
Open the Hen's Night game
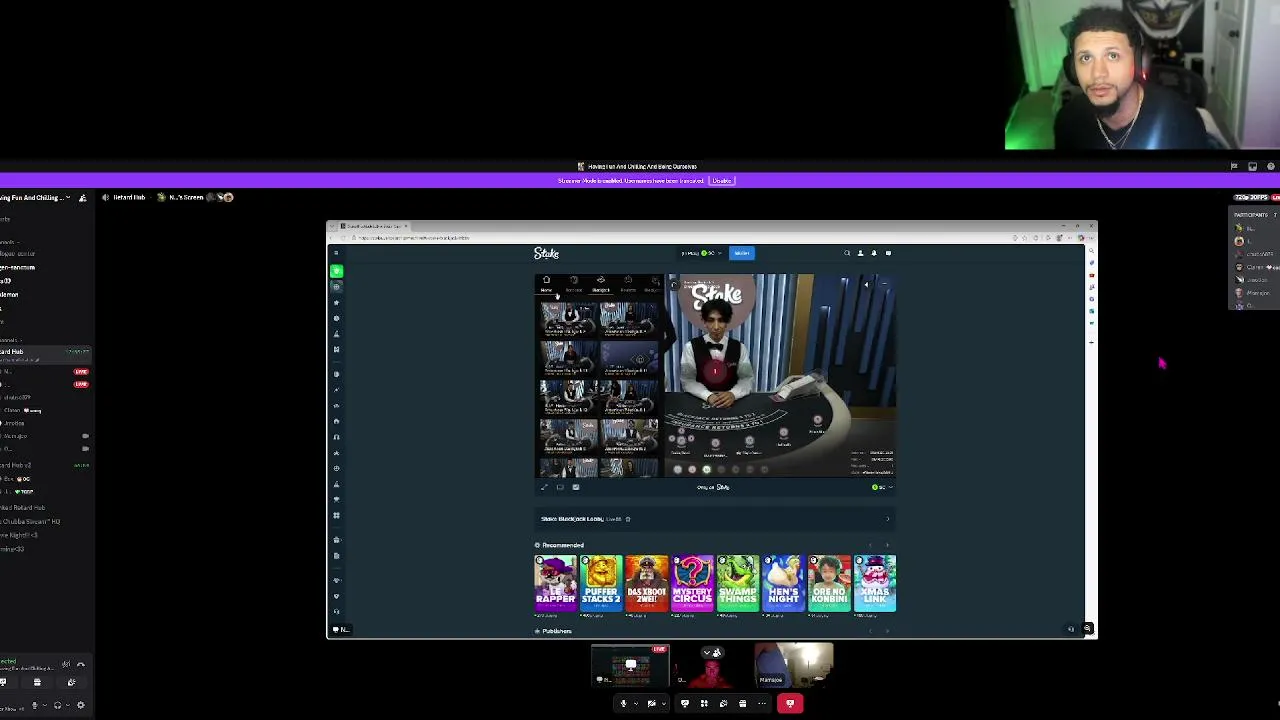[x=783, y=583]
